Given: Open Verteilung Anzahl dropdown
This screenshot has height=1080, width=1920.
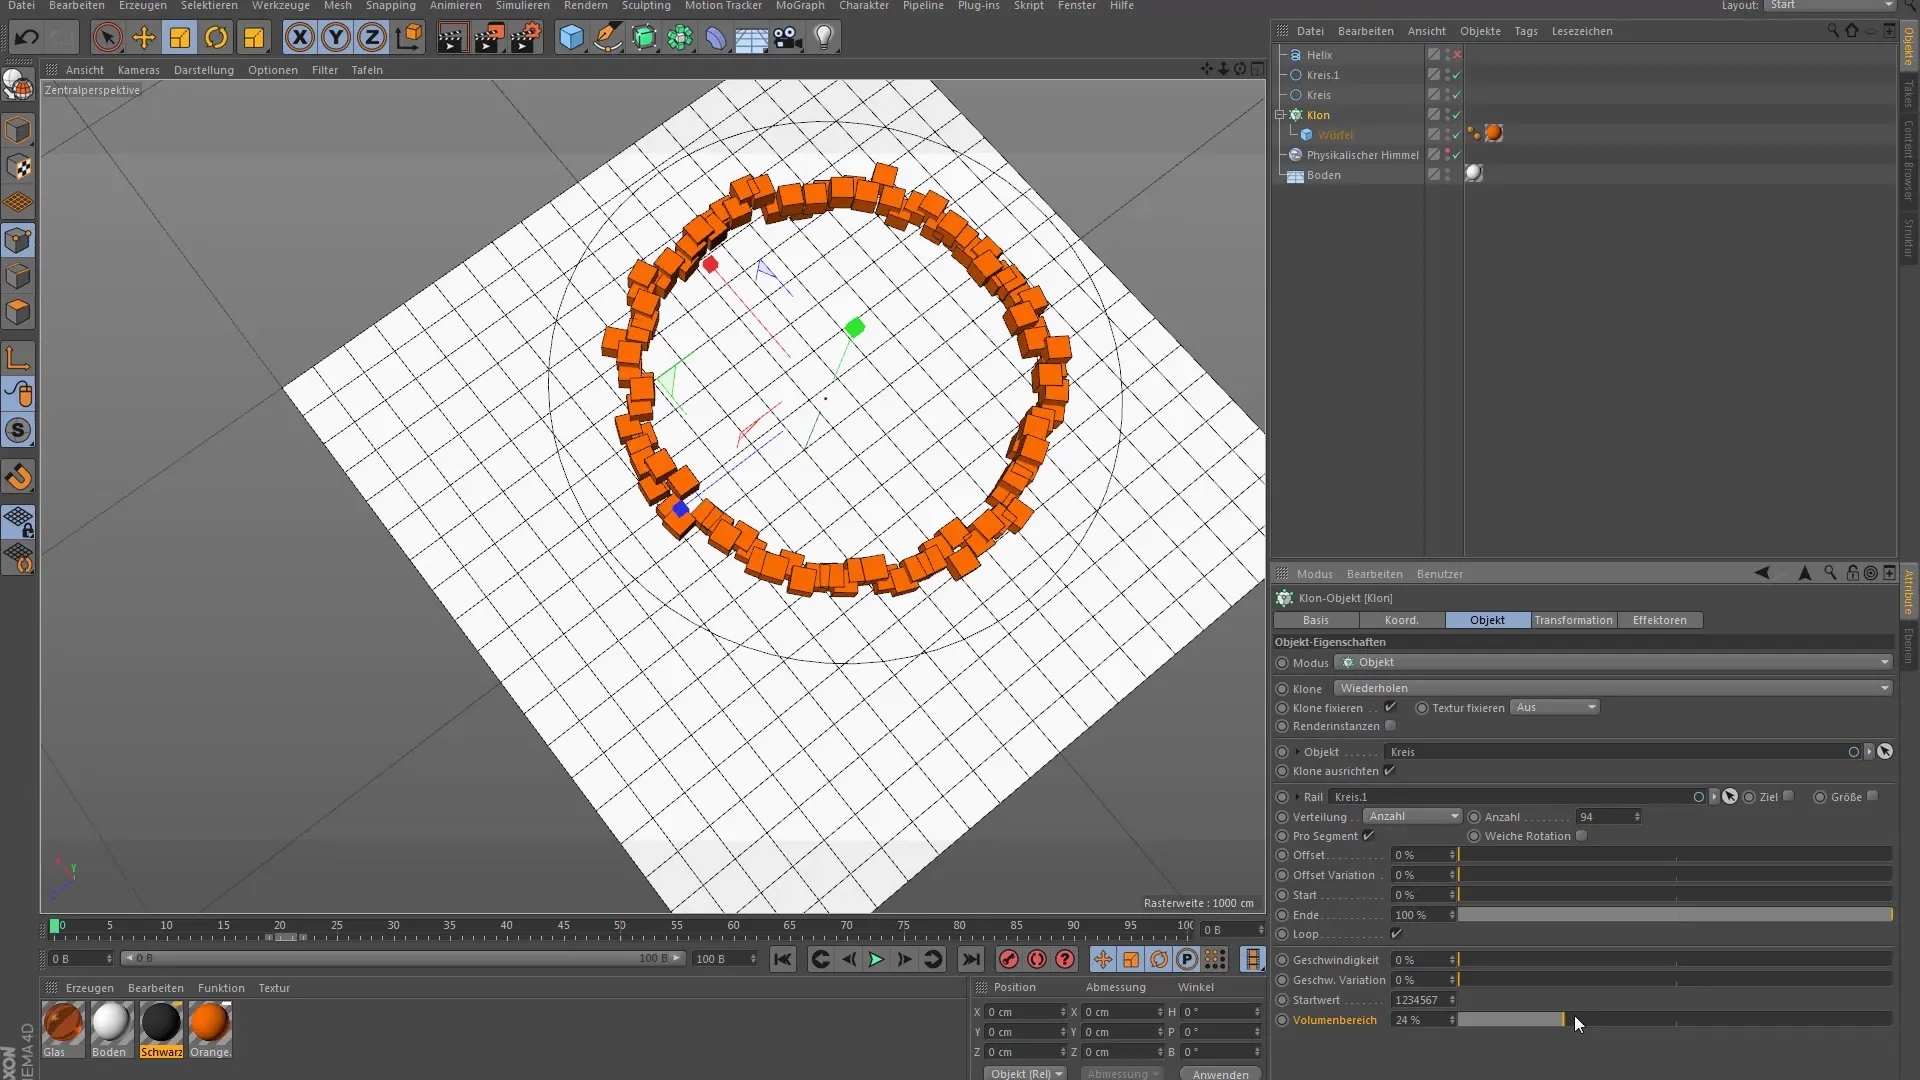Looking at the screenshot, I should pyautogui.click(x=1412, y=817).
